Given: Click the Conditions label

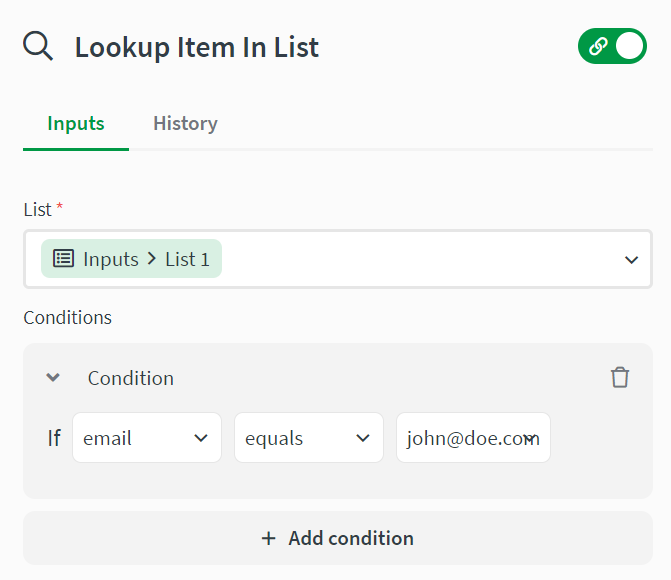Looking at the screenshot, I should pos(67,318).
